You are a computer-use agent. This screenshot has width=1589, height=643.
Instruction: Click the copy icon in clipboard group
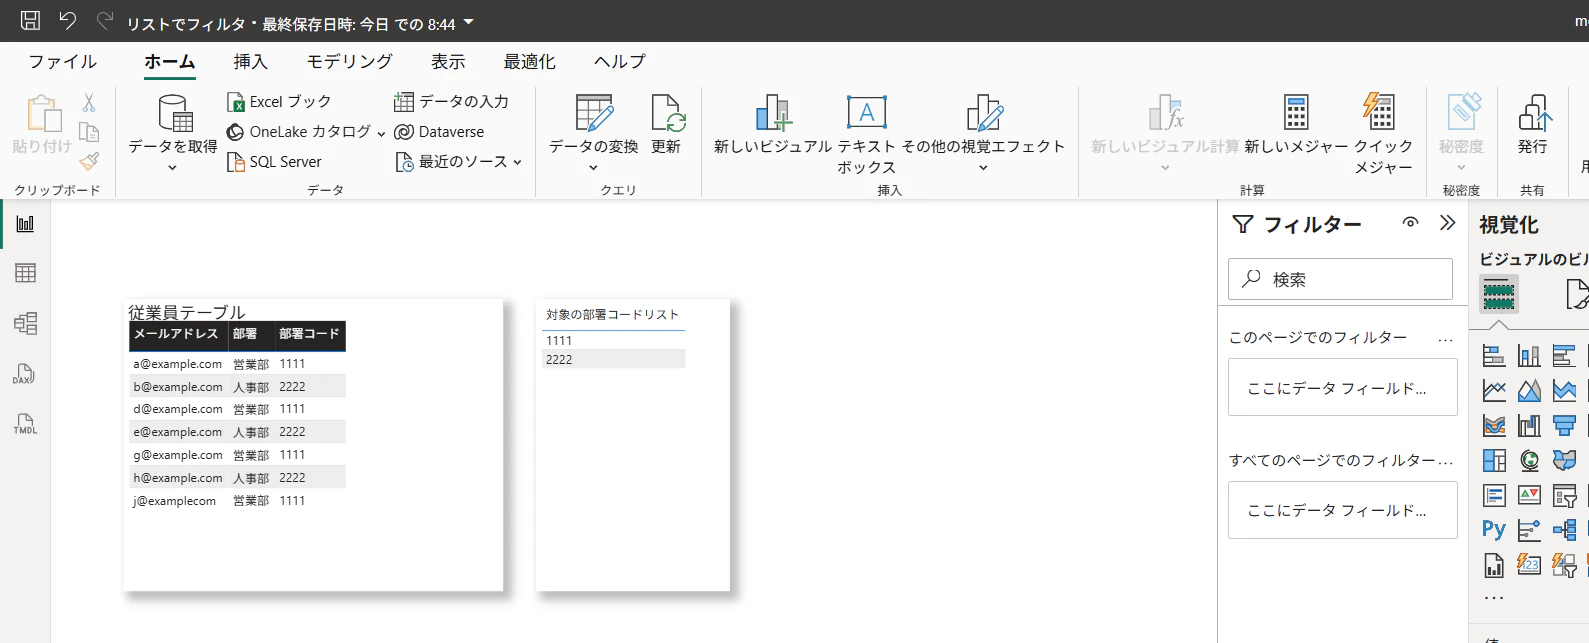[x=89, y=132]
